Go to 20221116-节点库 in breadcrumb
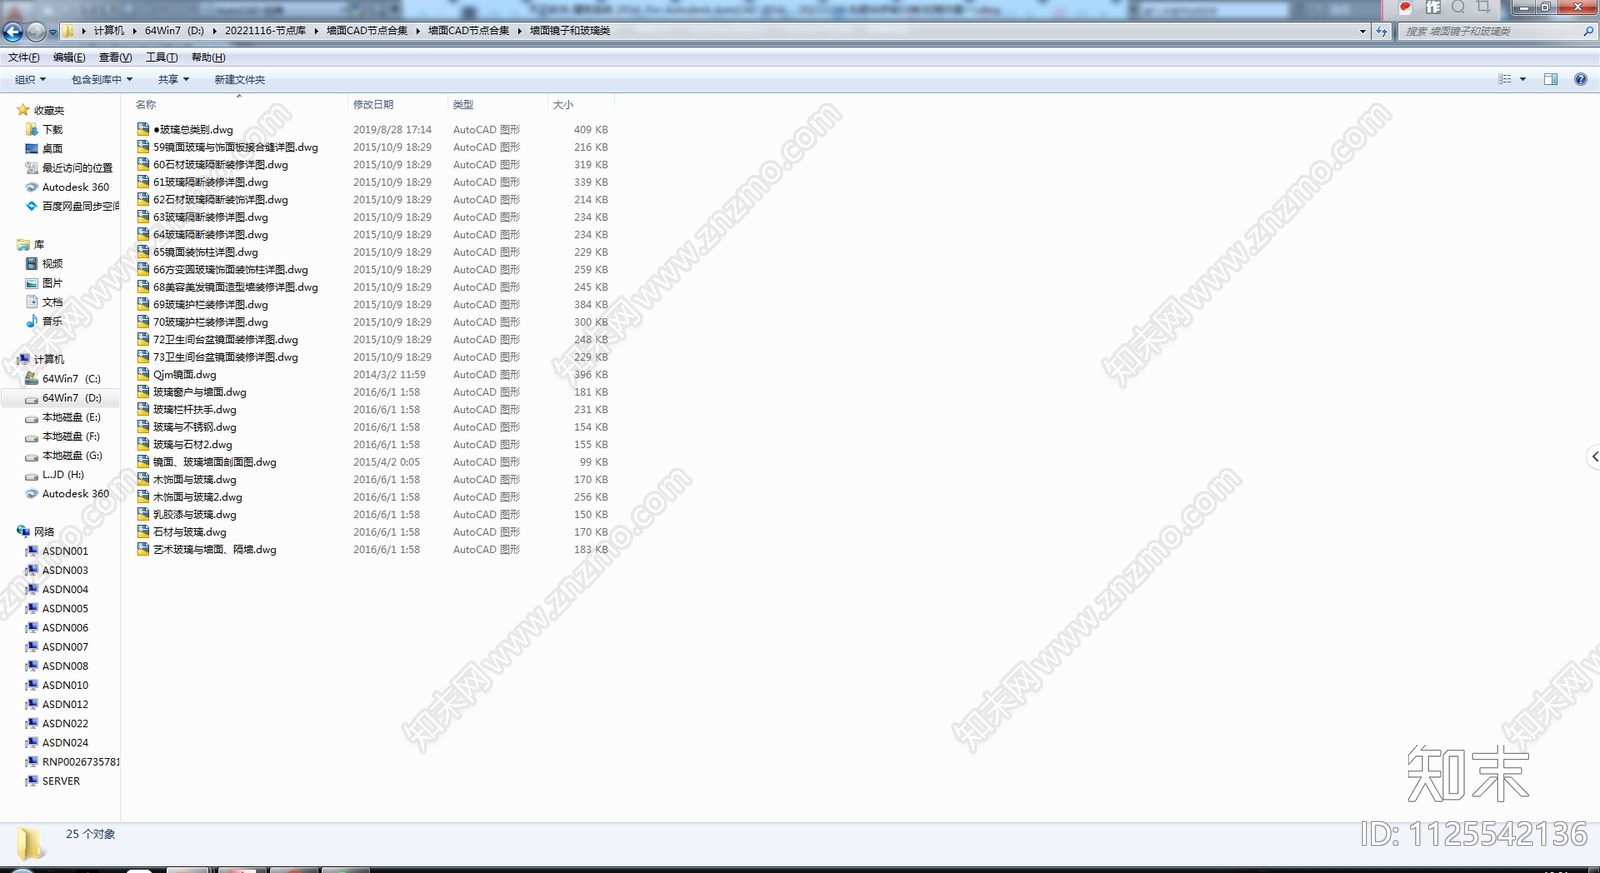Image resolution: width=1600 pixels, height=873 pixels. click(265, 30)
